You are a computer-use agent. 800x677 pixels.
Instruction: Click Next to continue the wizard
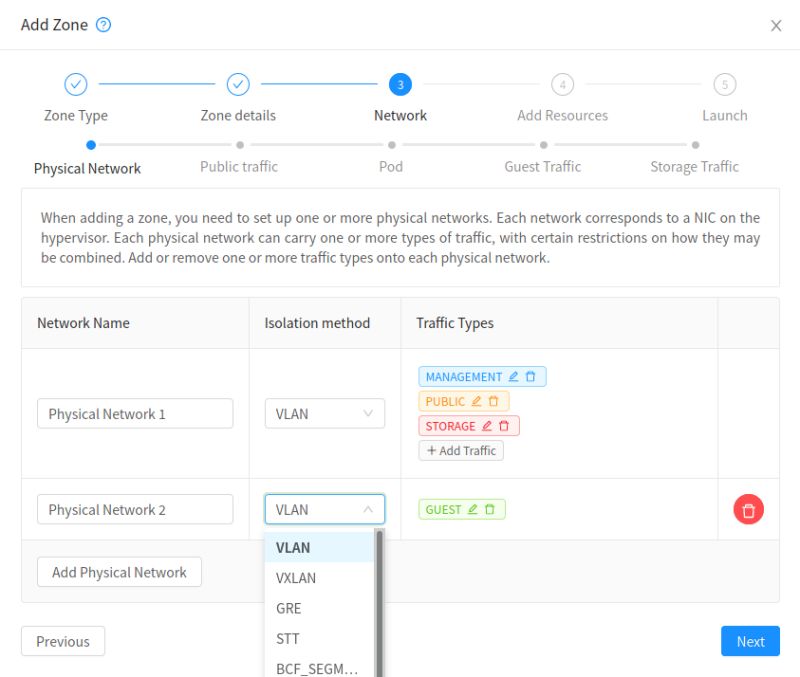tap(750, 641)
